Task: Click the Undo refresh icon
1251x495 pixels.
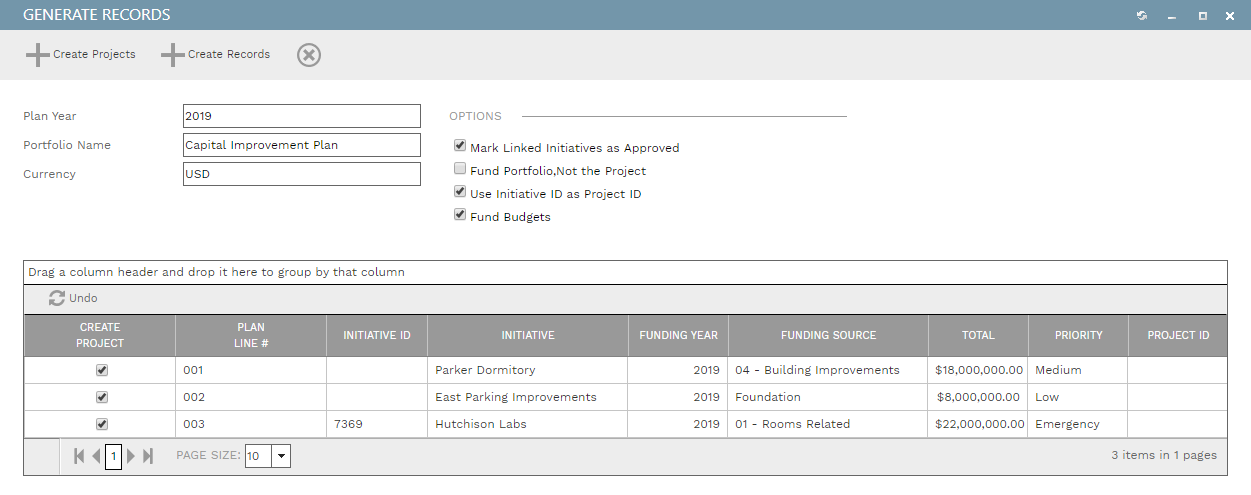Action: (x=57, y=298)
